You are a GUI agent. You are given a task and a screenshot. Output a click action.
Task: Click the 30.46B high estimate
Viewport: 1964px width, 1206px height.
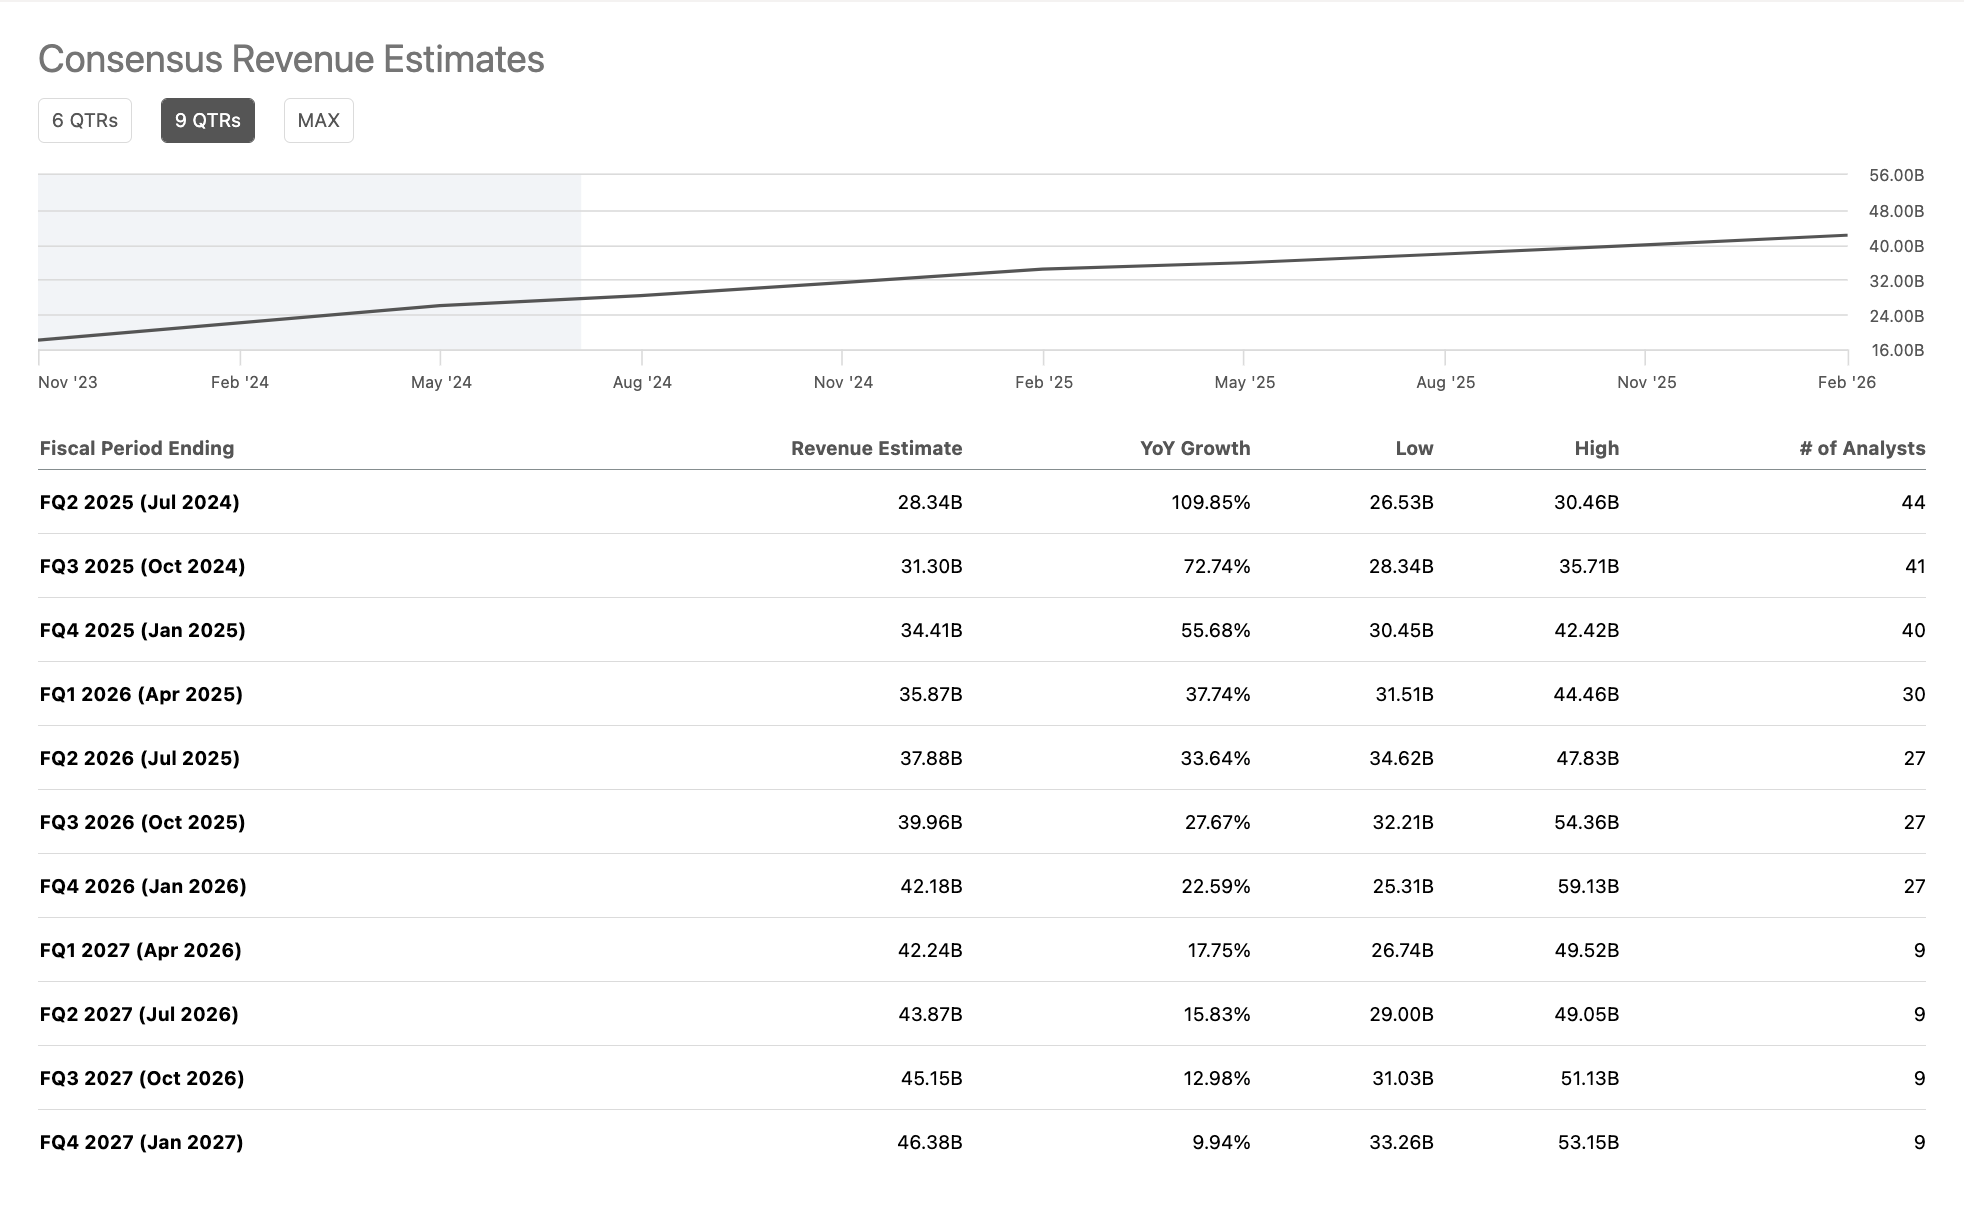pos(1587,502)
